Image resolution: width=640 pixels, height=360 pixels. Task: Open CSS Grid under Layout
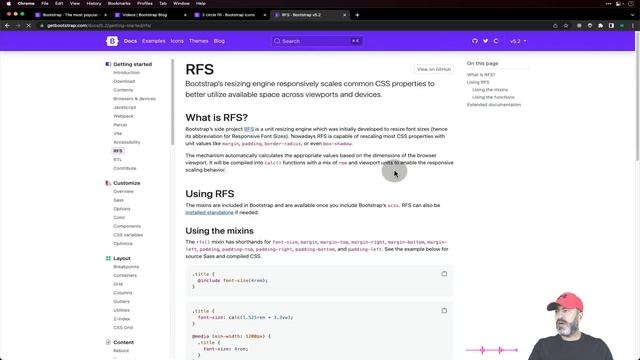[123, 327]
